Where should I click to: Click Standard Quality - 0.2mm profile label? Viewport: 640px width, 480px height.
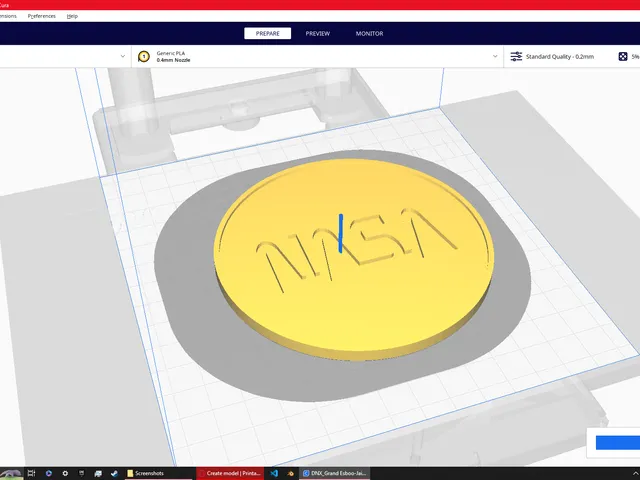(560, 56)
